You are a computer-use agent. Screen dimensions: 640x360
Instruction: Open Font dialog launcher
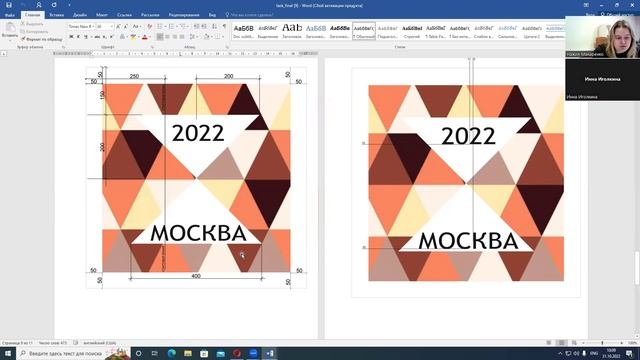click(152, 47)
